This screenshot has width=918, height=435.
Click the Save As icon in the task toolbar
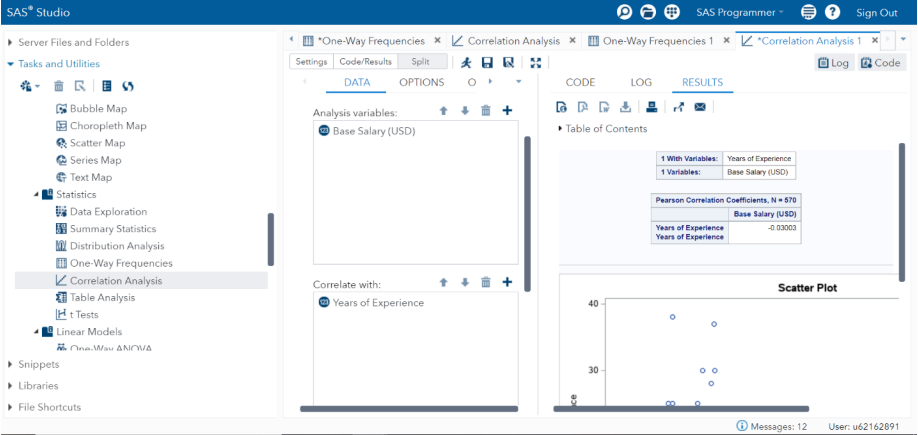[x=508, y=62]
